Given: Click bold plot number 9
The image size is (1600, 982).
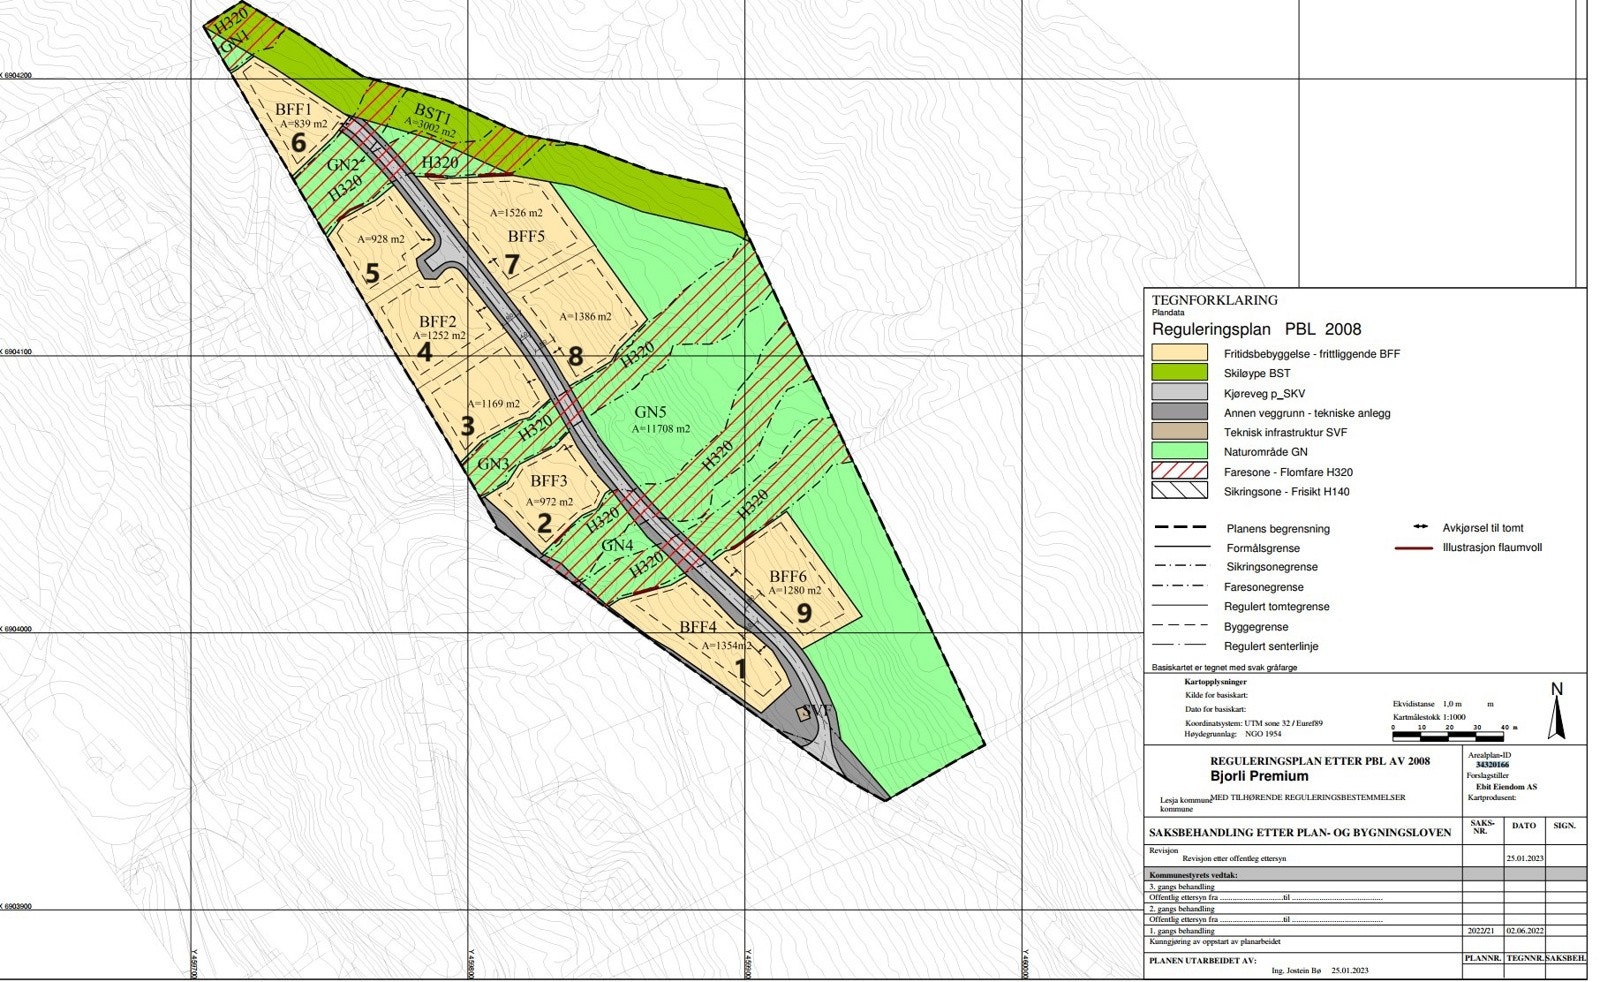Looking at the screenshot, I should click(804, 612).
